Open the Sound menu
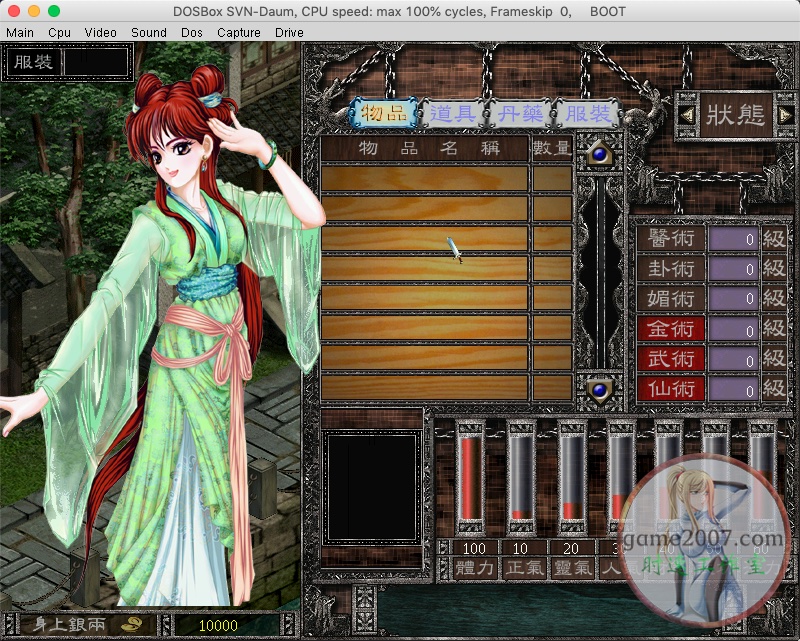This screenshot has height=641, width=800. (x=148, y=33)
